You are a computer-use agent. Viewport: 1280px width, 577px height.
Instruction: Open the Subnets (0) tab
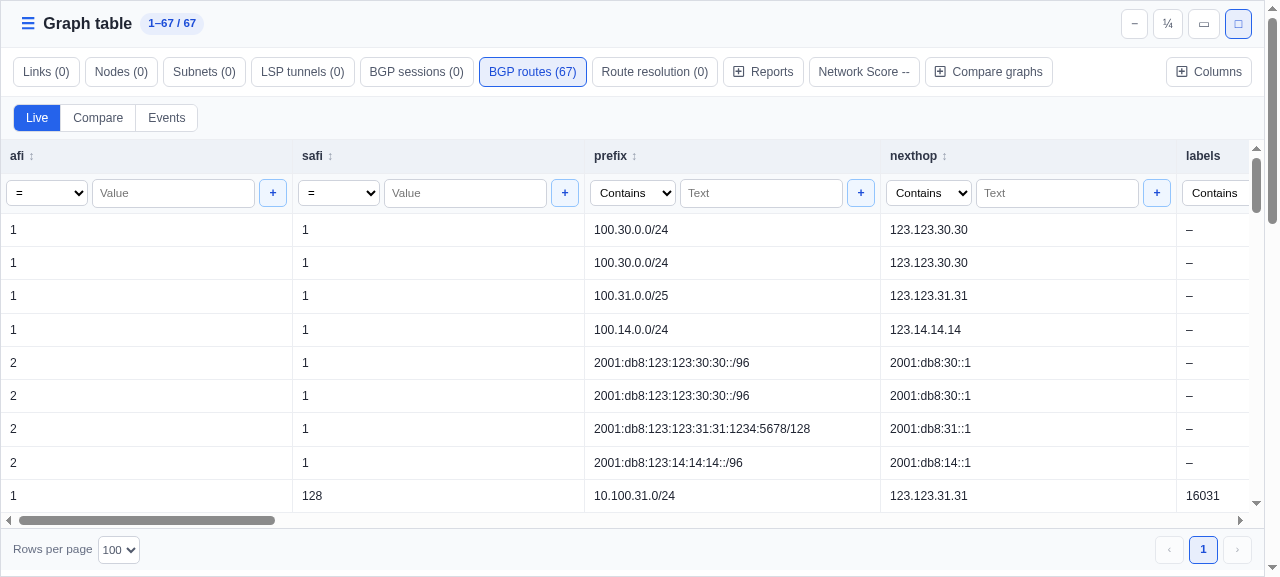pyautogui.click(x=204, y=72)
